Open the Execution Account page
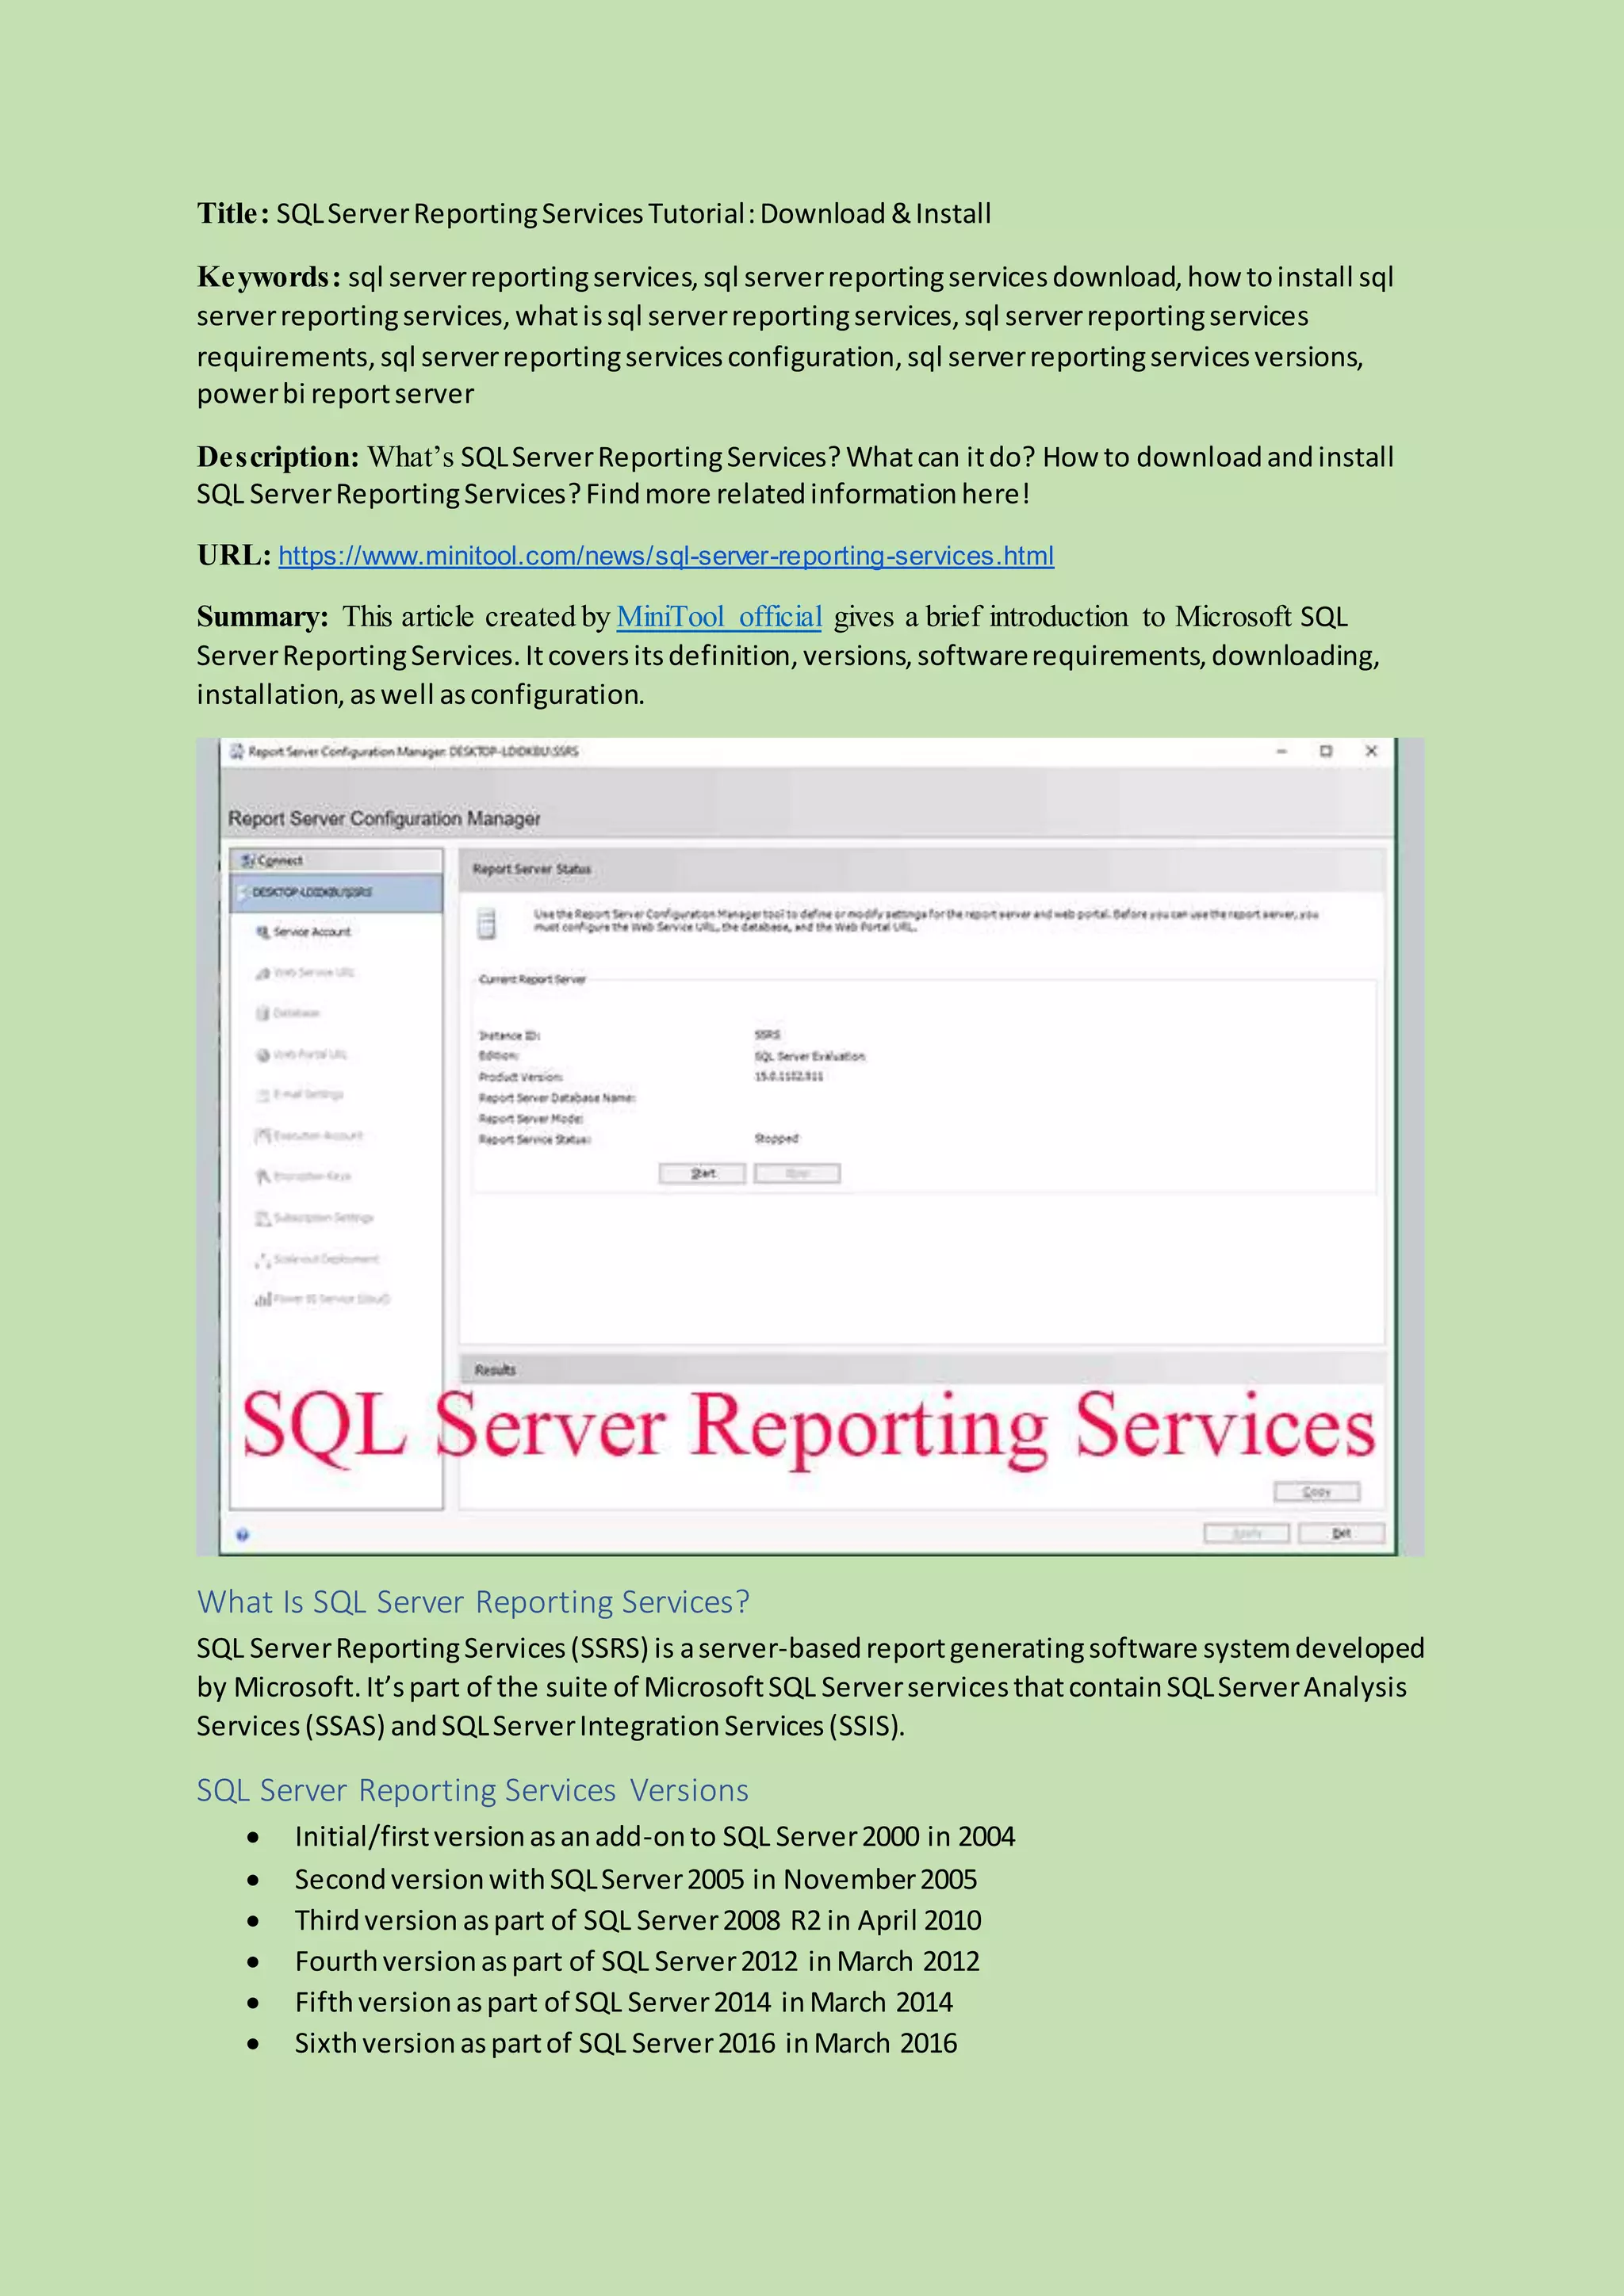 [x=318, y=1136]
